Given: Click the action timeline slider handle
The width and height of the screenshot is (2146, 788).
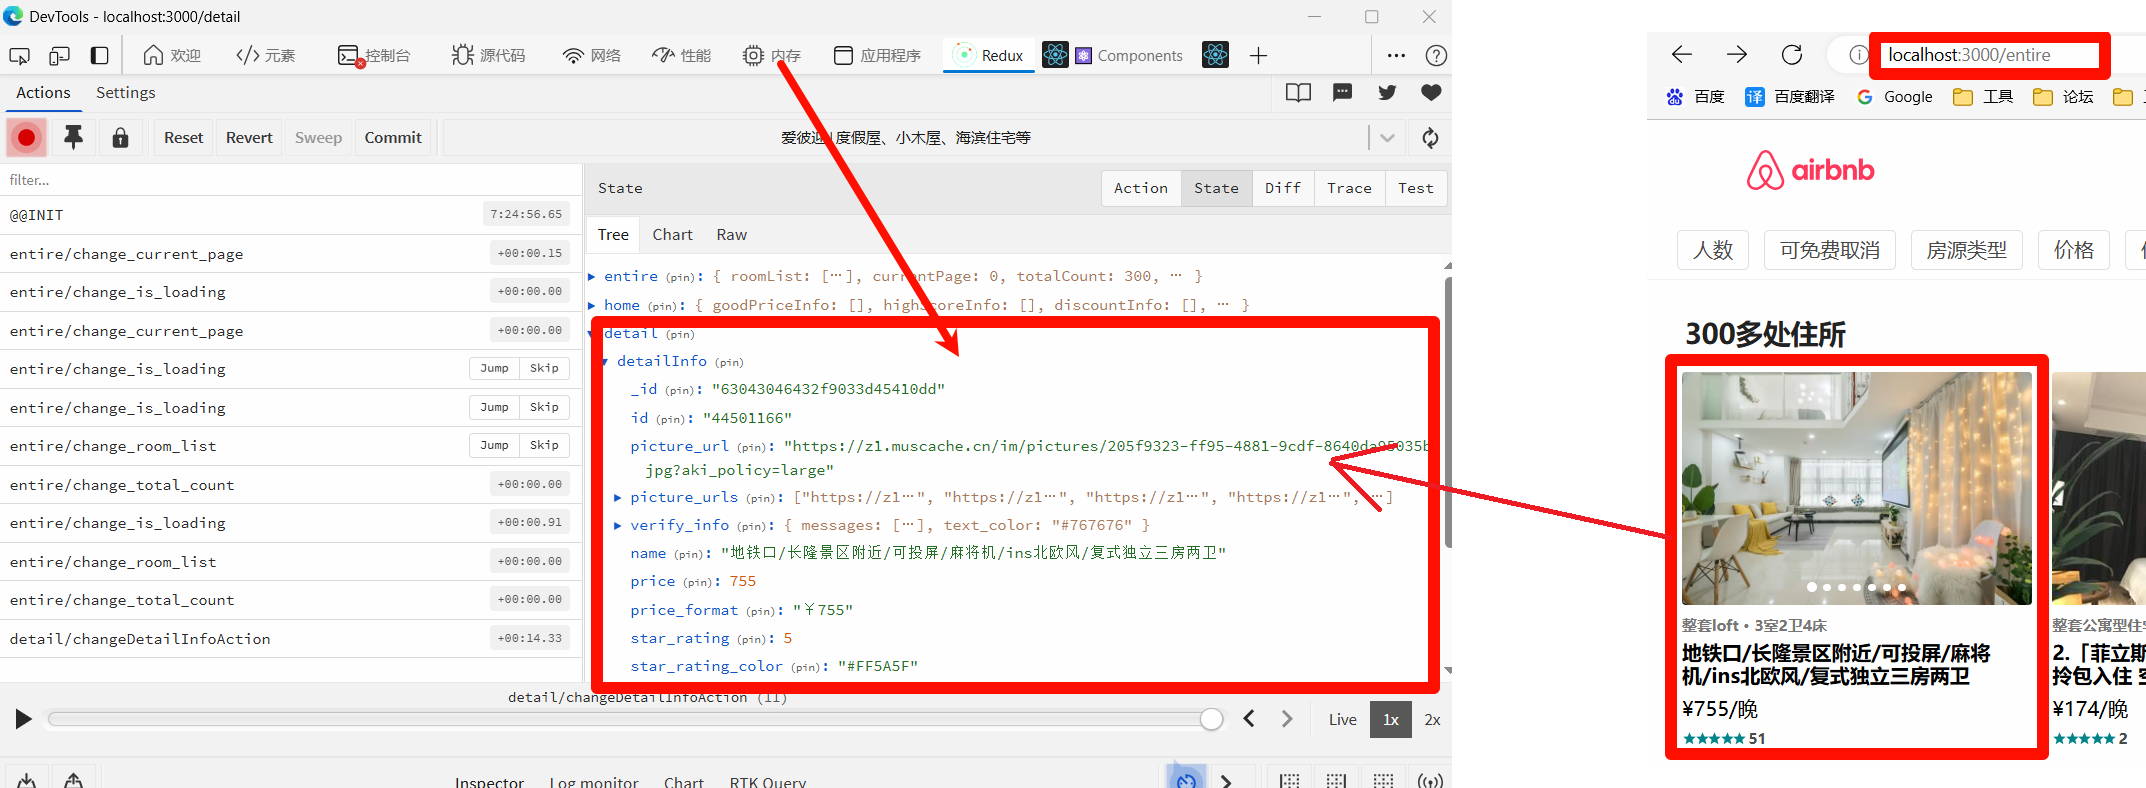Looking at the screenshot, I should (x=1211, y=719).
